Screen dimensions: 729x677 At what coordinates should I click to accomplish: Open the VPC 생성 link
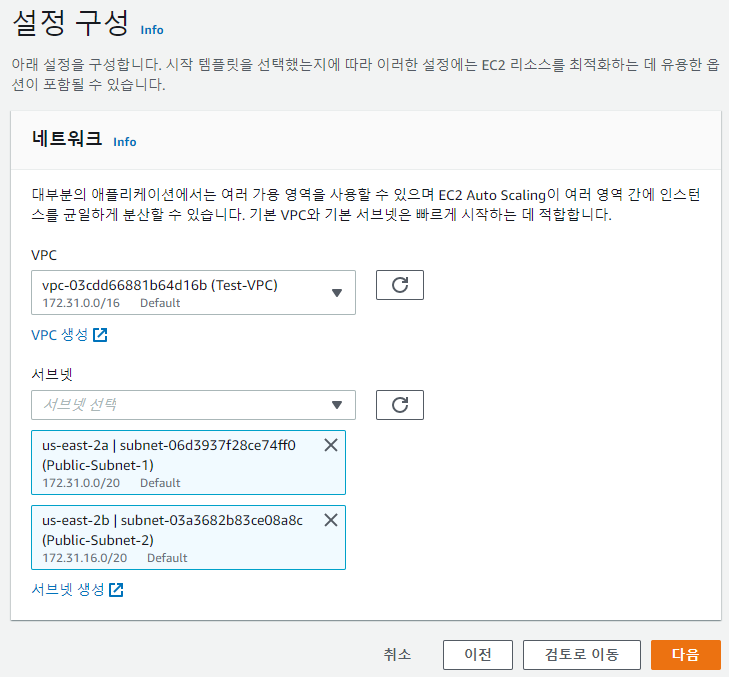69,335
